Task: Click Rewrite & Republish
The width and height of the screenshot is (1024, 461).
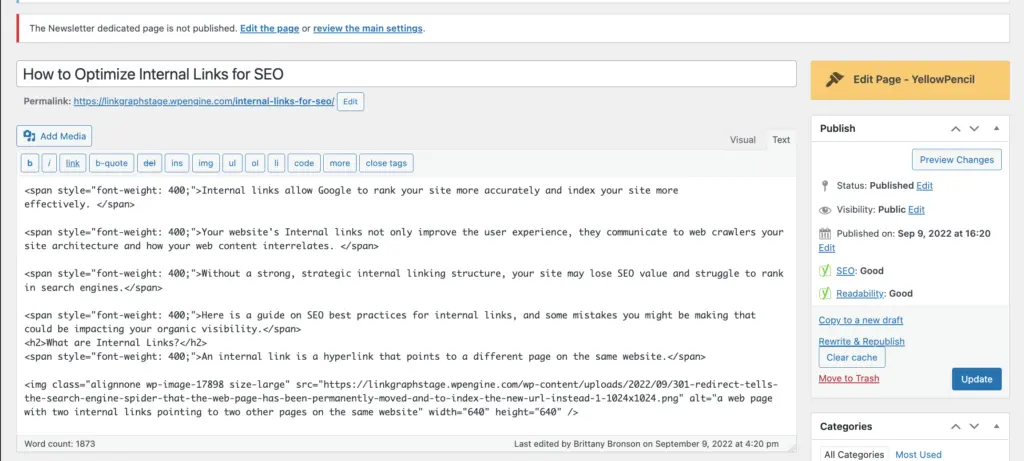Action: pos(861,342)
